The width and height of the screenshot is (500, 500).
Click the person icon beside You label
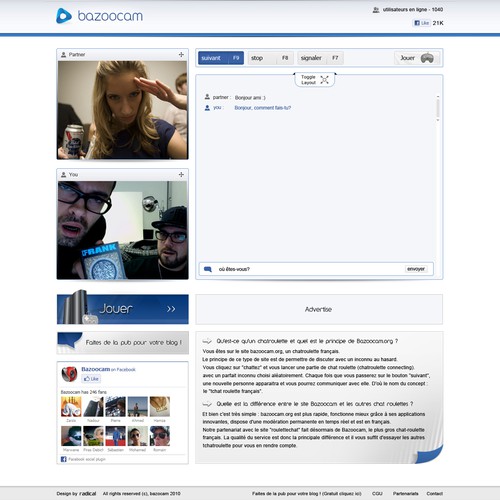[x=63, y=174]
